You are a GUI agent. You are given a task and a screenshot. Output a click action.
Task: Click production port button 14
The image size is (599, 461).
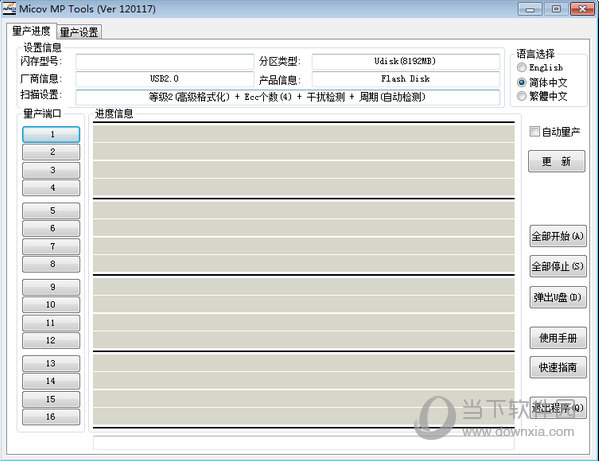click(x=51, y=381)
